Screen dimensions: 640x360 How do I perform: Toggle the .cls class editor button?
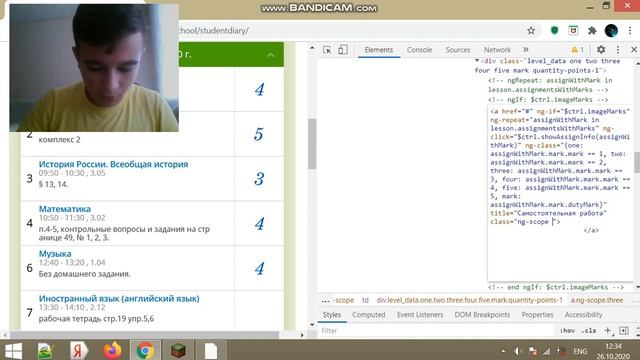(589, 331)
